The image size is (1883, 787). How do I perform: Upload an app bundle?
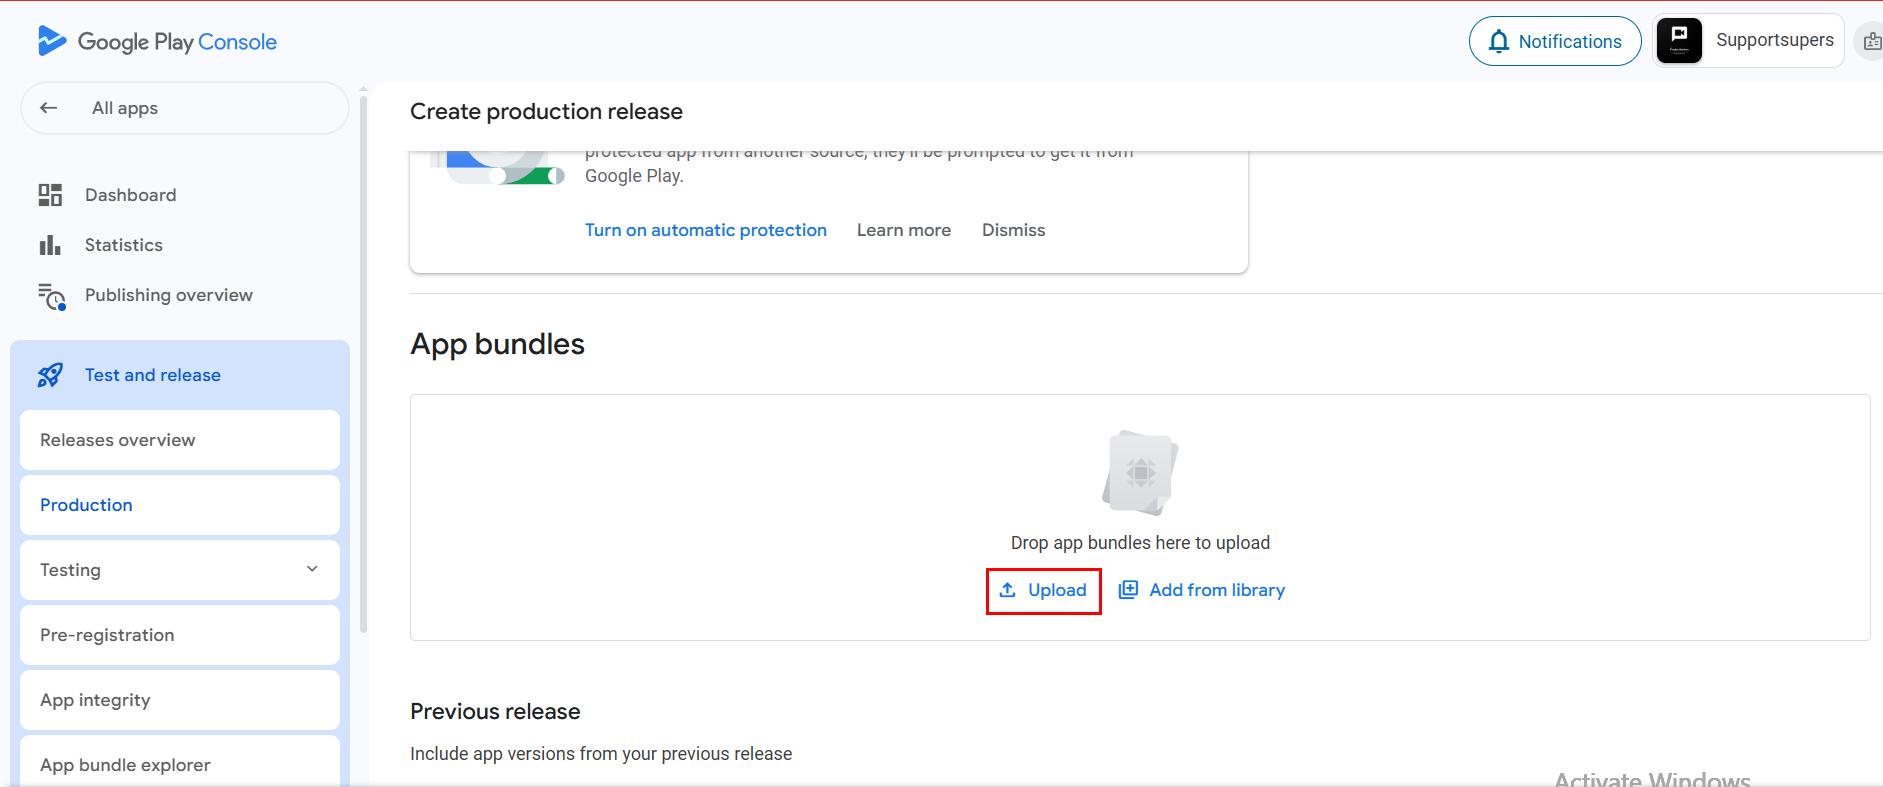tap(1043, 590)
